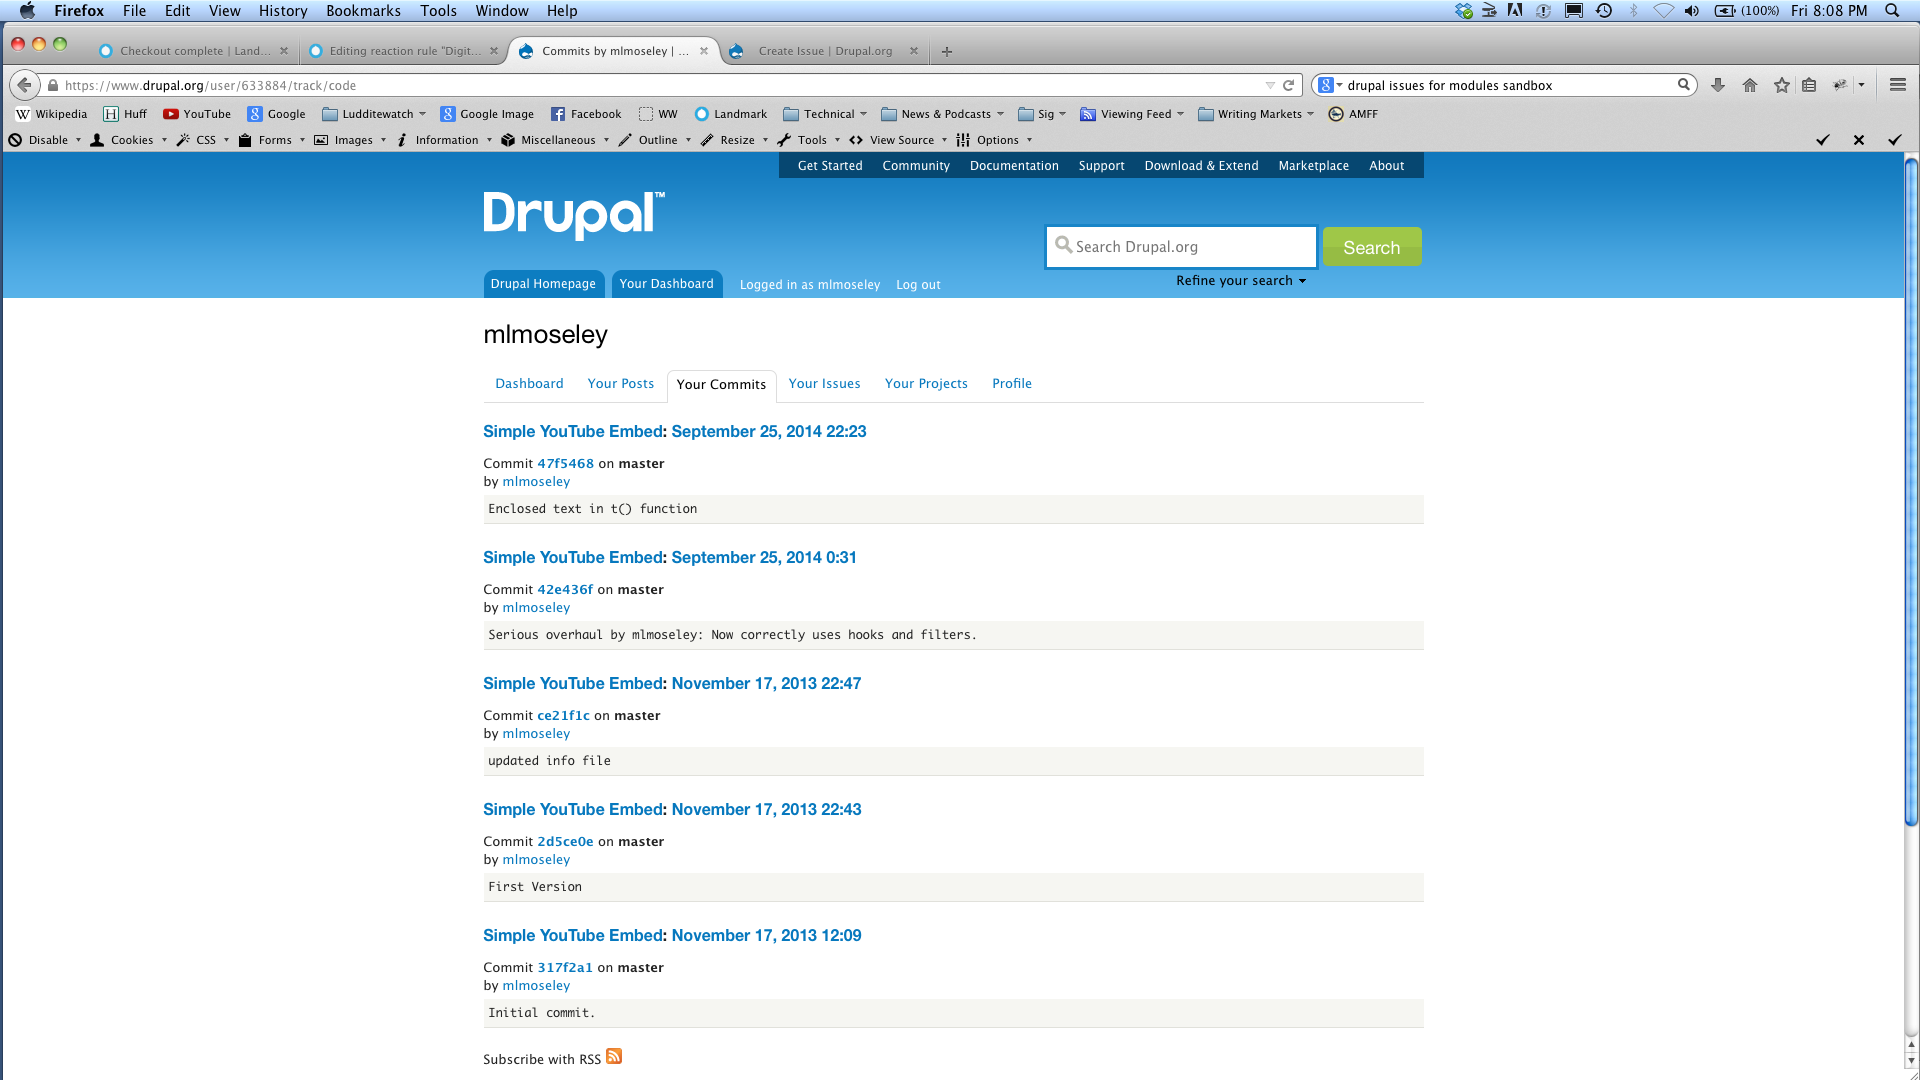Open commit 317f2a1 link
This screenshot has height=1080, width=1920.
pyautogui.click(x=565, y=968)
